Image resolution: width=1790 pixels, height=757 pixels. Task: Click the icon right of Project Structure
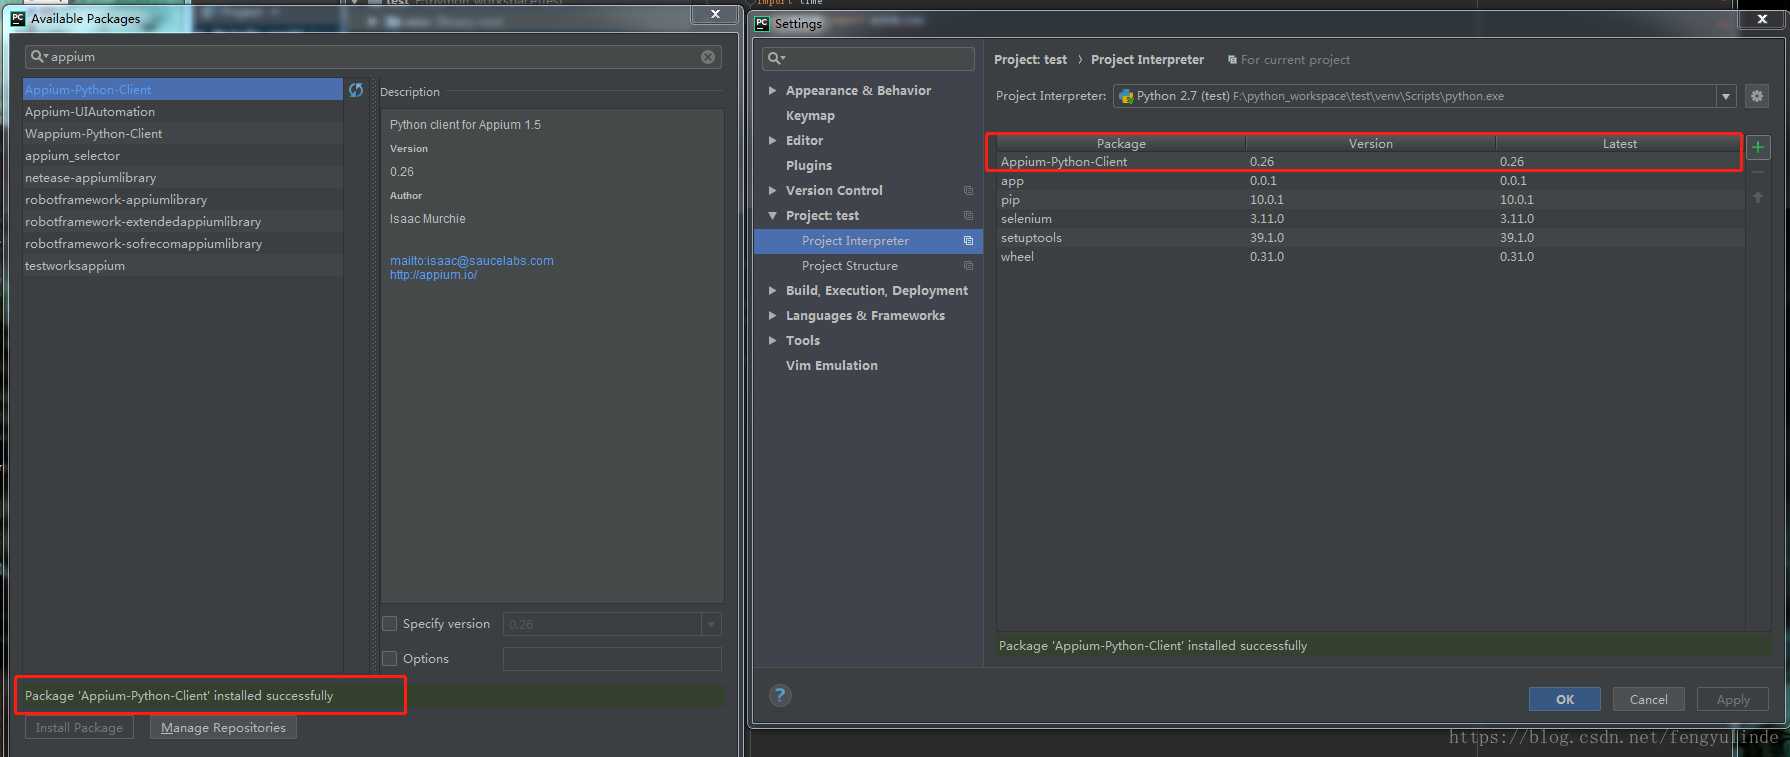pos(968,266)
